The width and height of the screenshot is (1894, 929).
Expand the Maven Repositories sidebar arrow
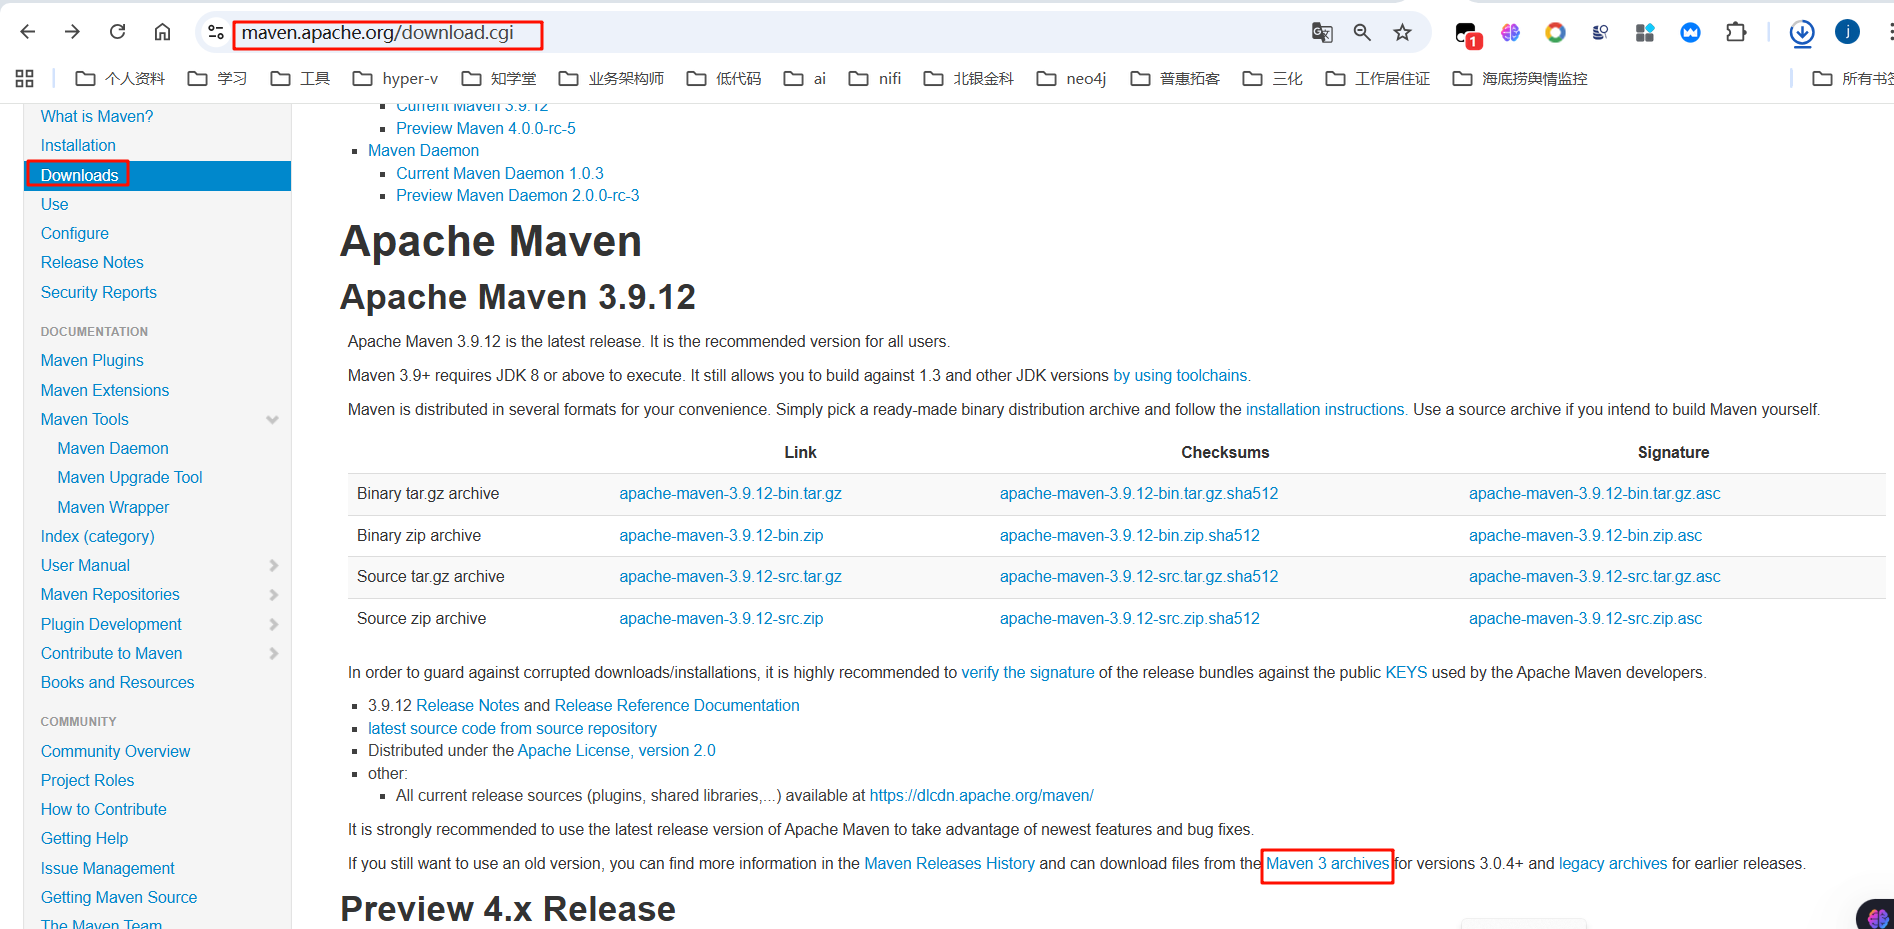273,595
